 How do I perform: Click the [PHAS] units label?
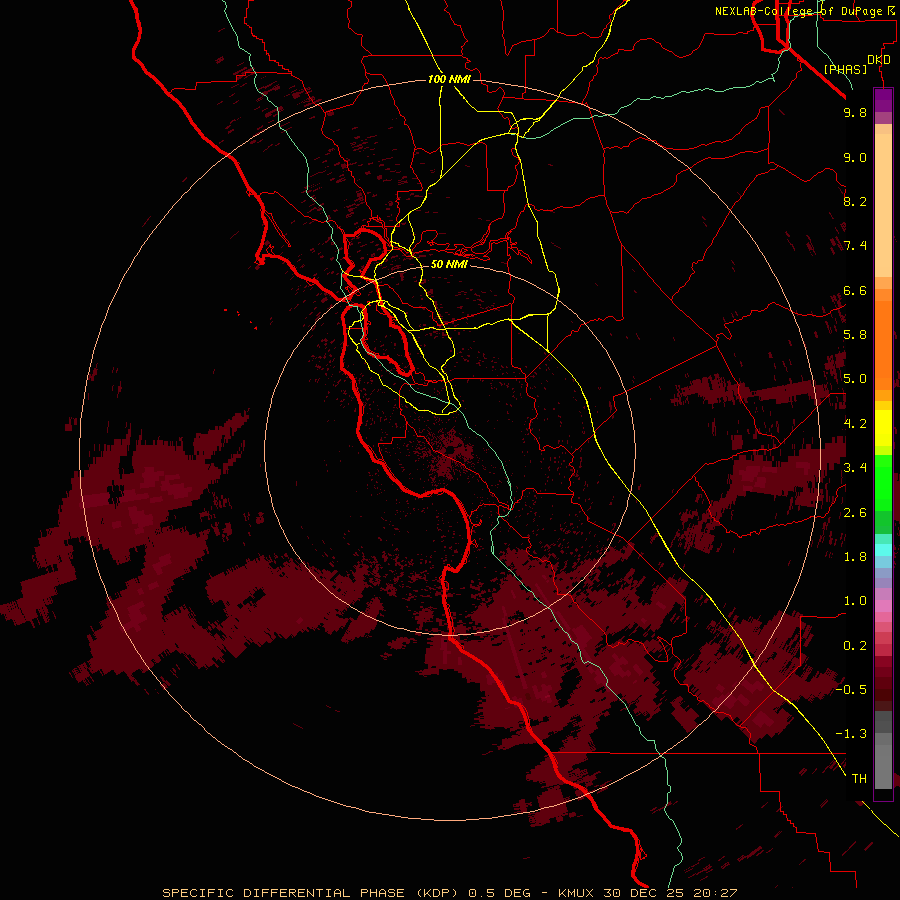pos(845,69)
